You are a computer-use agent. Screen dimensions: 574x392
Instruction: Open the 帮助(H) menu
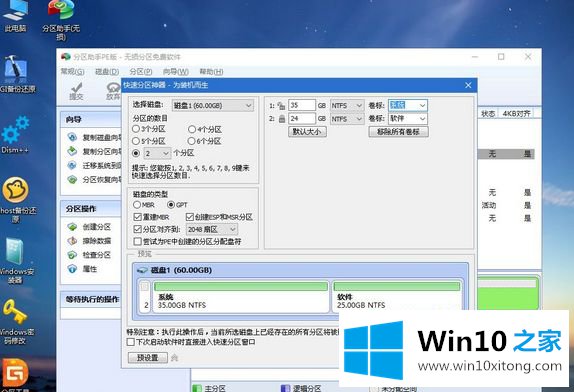point(211,72)
